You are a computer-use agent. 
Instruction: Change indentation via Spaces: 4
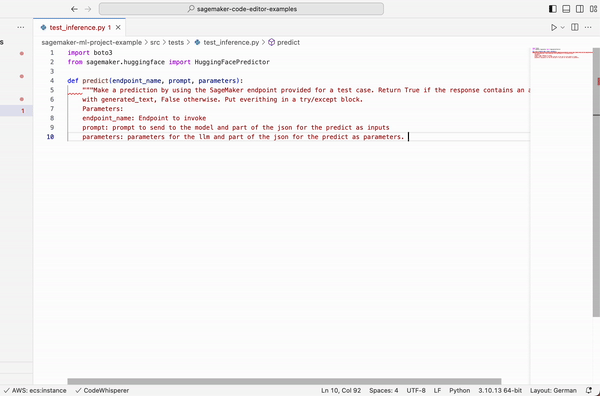383,391
